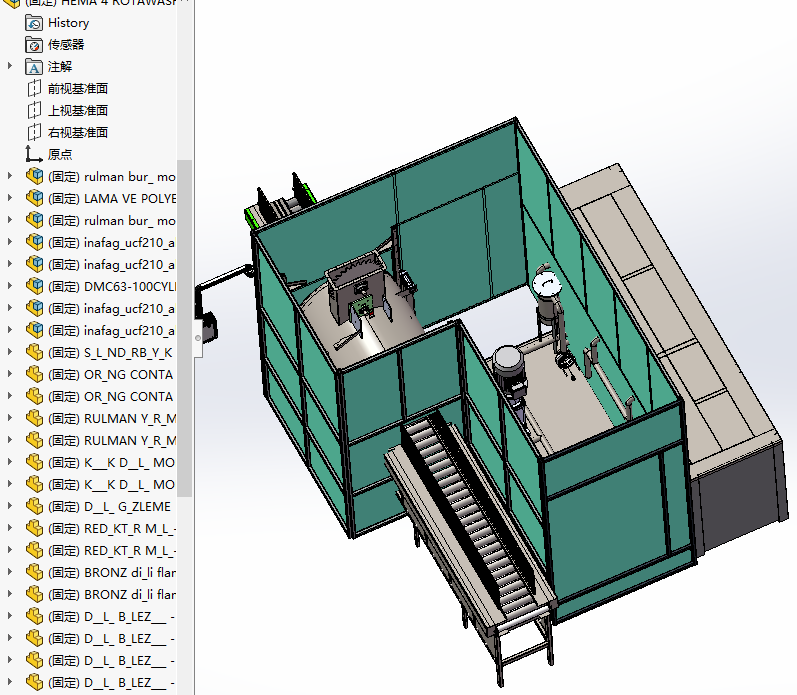
Task: Click the panel collapse handle on the splitter
Action: click(x=198, y=338)
